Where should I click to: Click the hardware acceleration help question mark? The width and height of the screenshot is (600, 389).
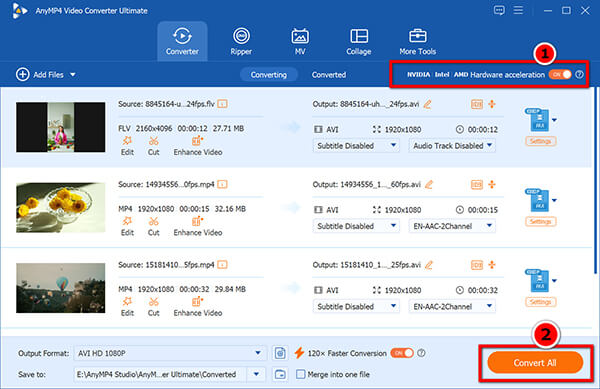pos(579,74)
